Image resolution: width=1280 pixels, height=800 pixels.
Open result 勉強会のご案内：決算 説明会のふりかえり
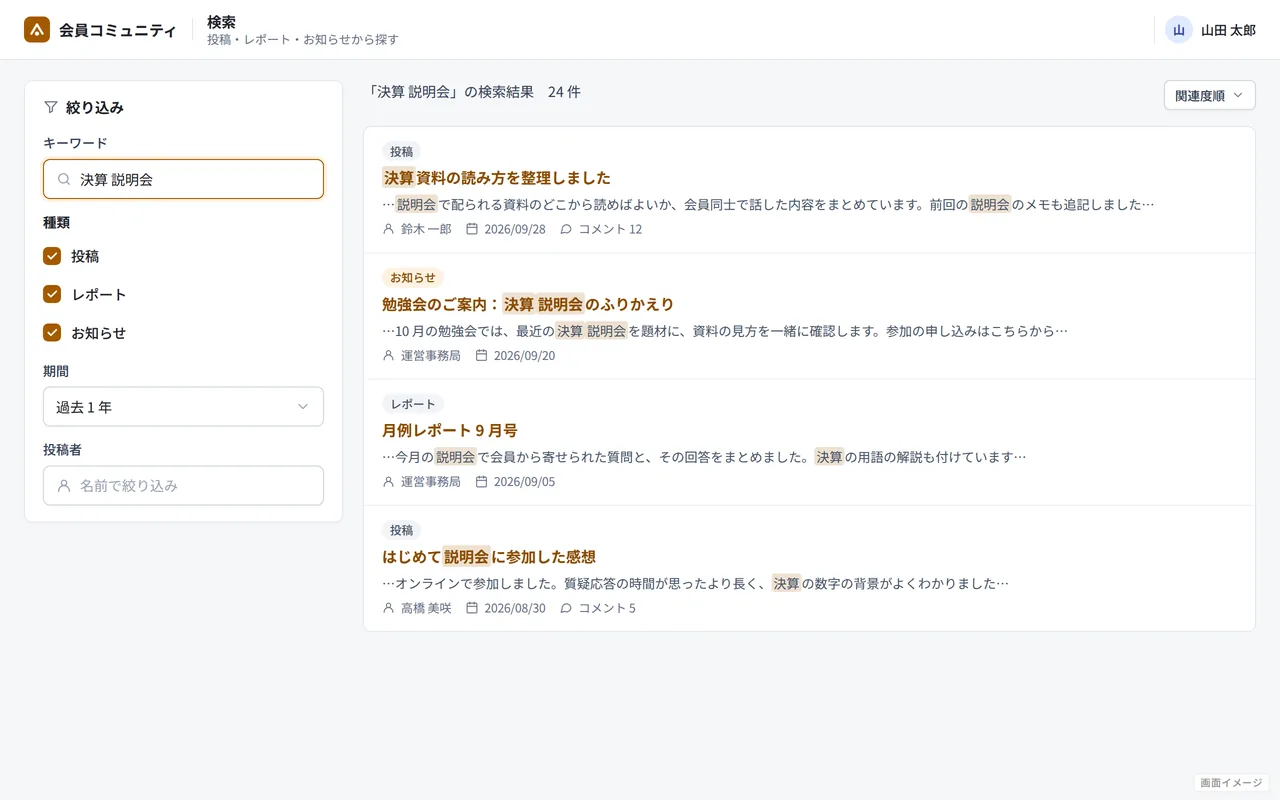(528, 304)
